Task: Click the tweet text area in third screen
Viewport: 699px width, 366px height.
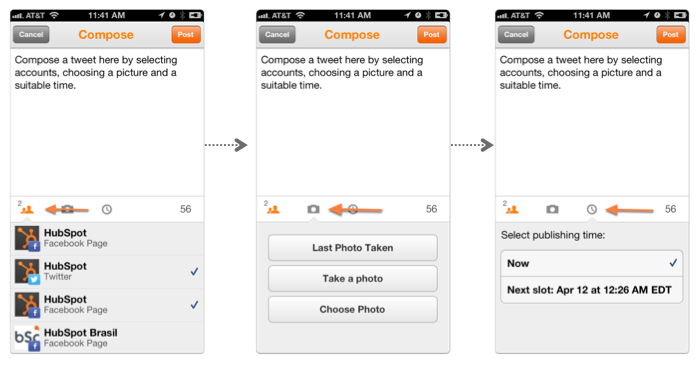Action: pos(592,122)
